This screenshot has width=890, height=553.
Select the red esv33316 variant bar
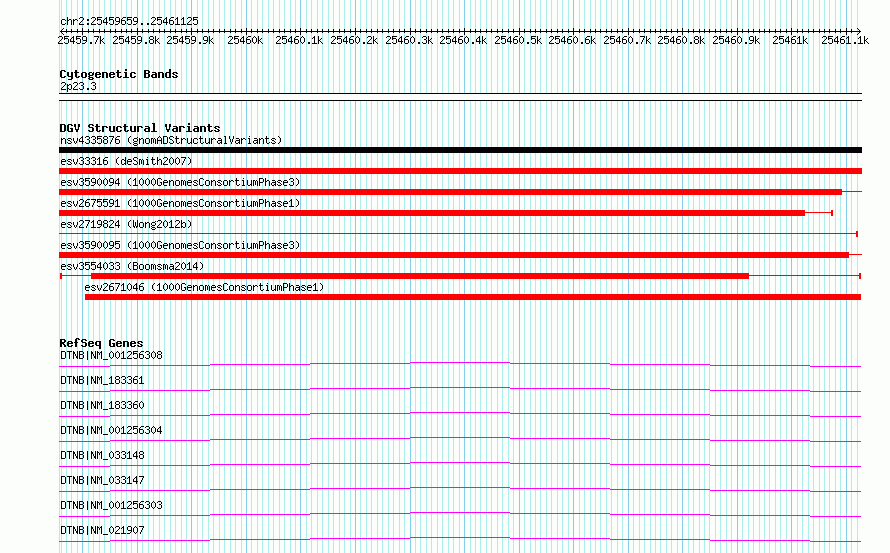tap(460, 171)
